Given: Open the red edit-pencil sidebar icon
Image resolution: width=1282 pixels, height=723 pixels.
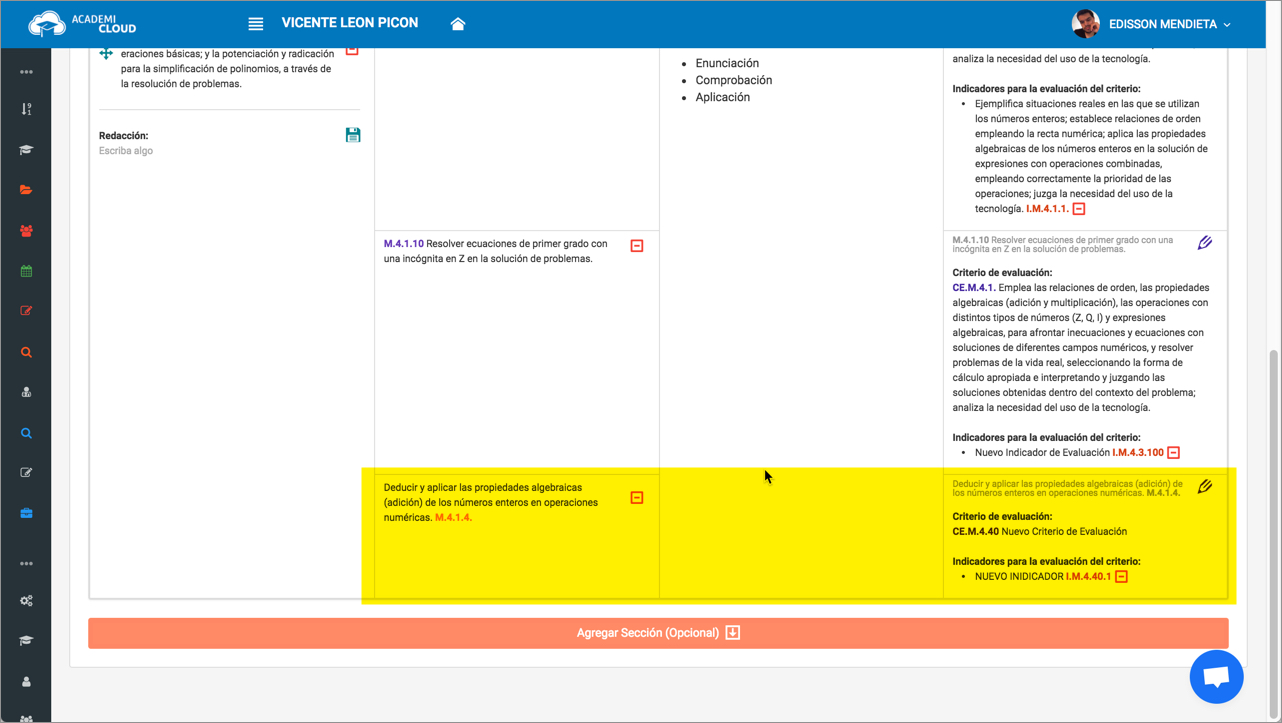Looking at the screenshot, I should (26, 311).
